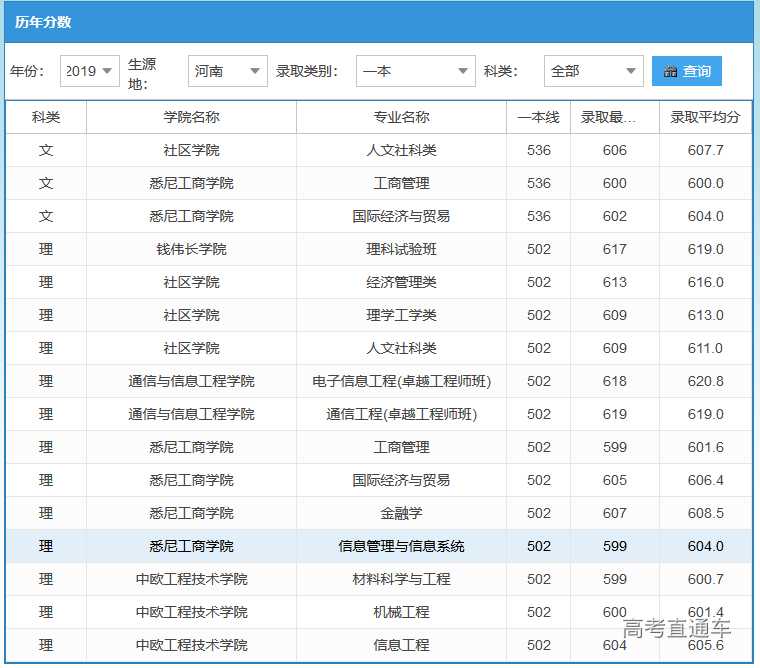
Task: Select the 专业名称 column header
Action: coord(401,117)
